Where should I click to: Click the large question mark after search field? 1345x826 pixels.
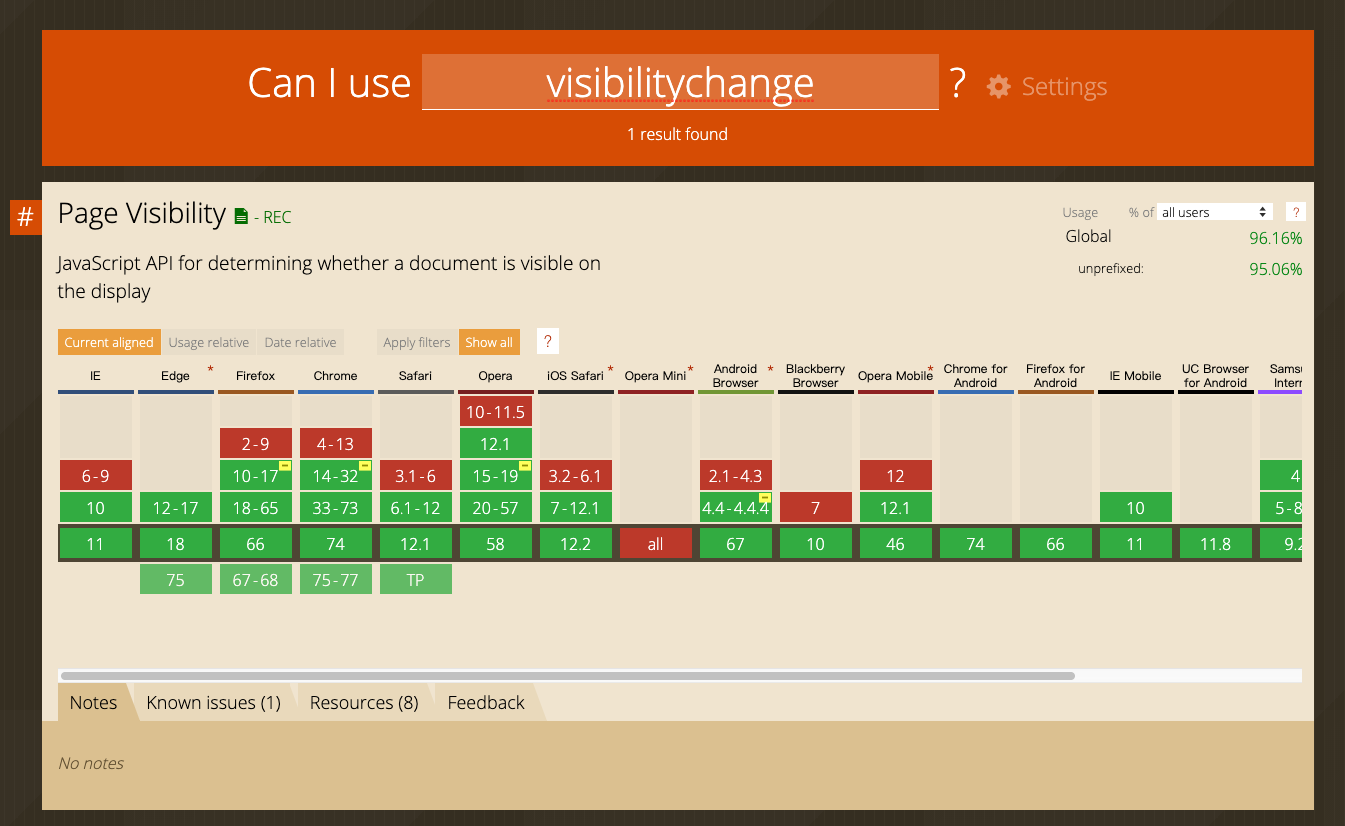[958, 82]
